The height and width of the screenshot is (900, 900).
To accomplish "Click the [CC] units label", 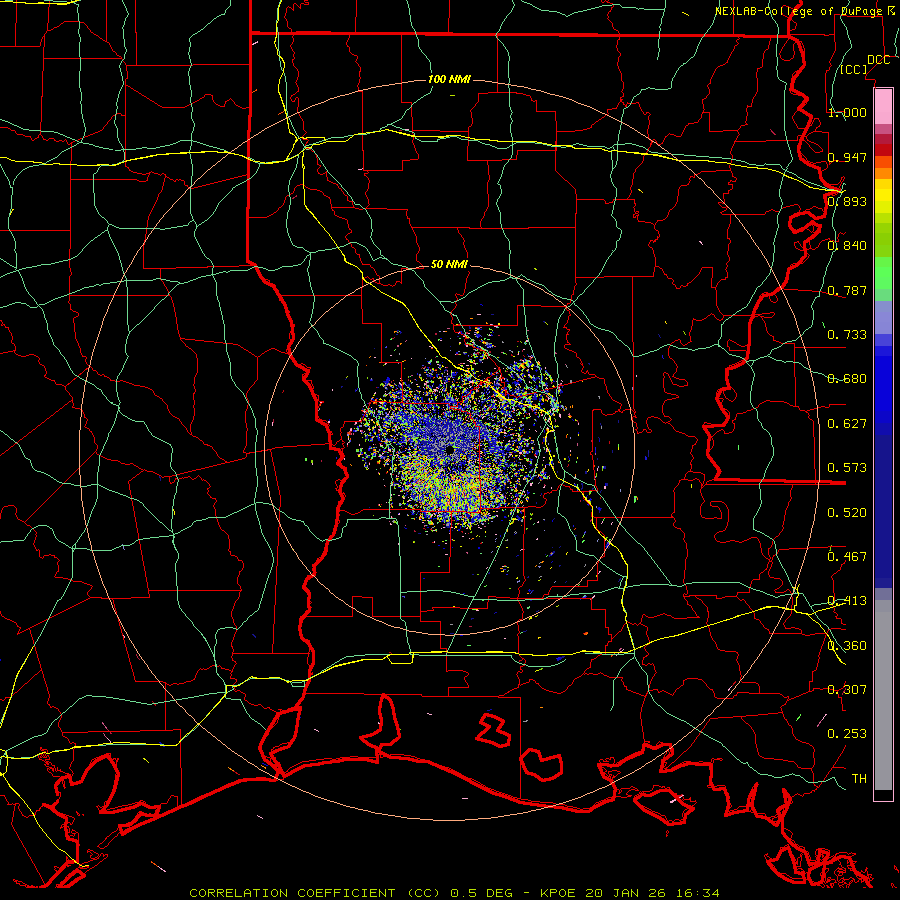I will [854, 69].
